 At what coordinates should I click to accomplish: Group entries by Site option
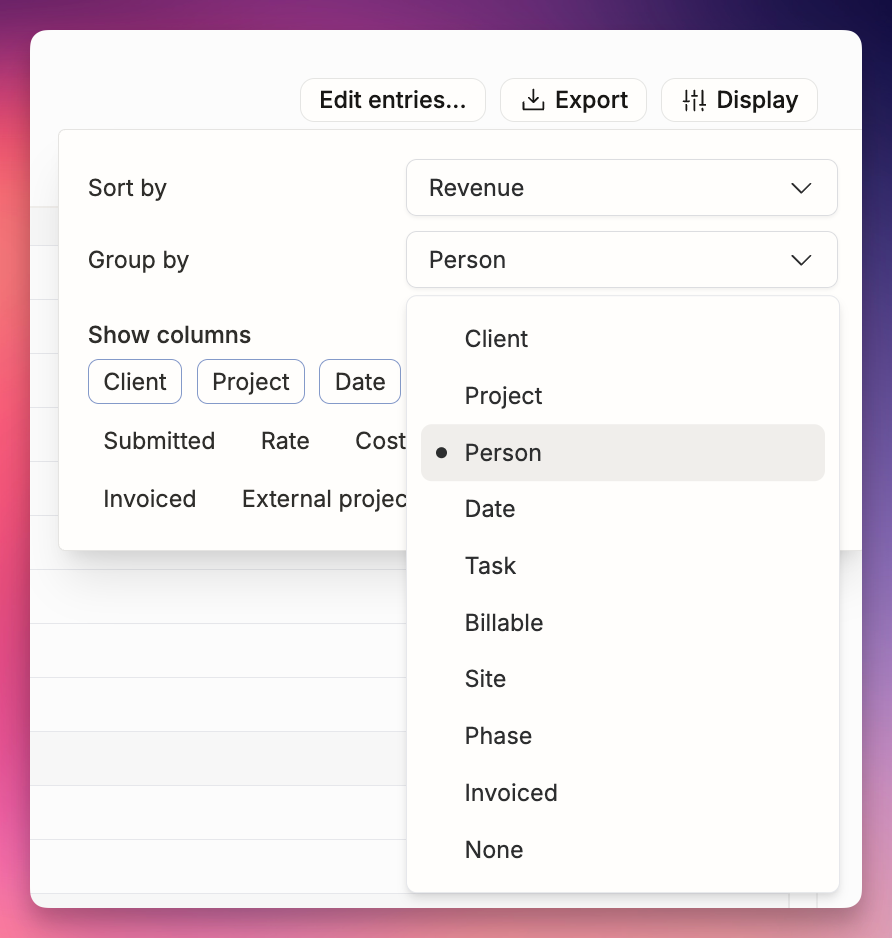click(623, 679)
